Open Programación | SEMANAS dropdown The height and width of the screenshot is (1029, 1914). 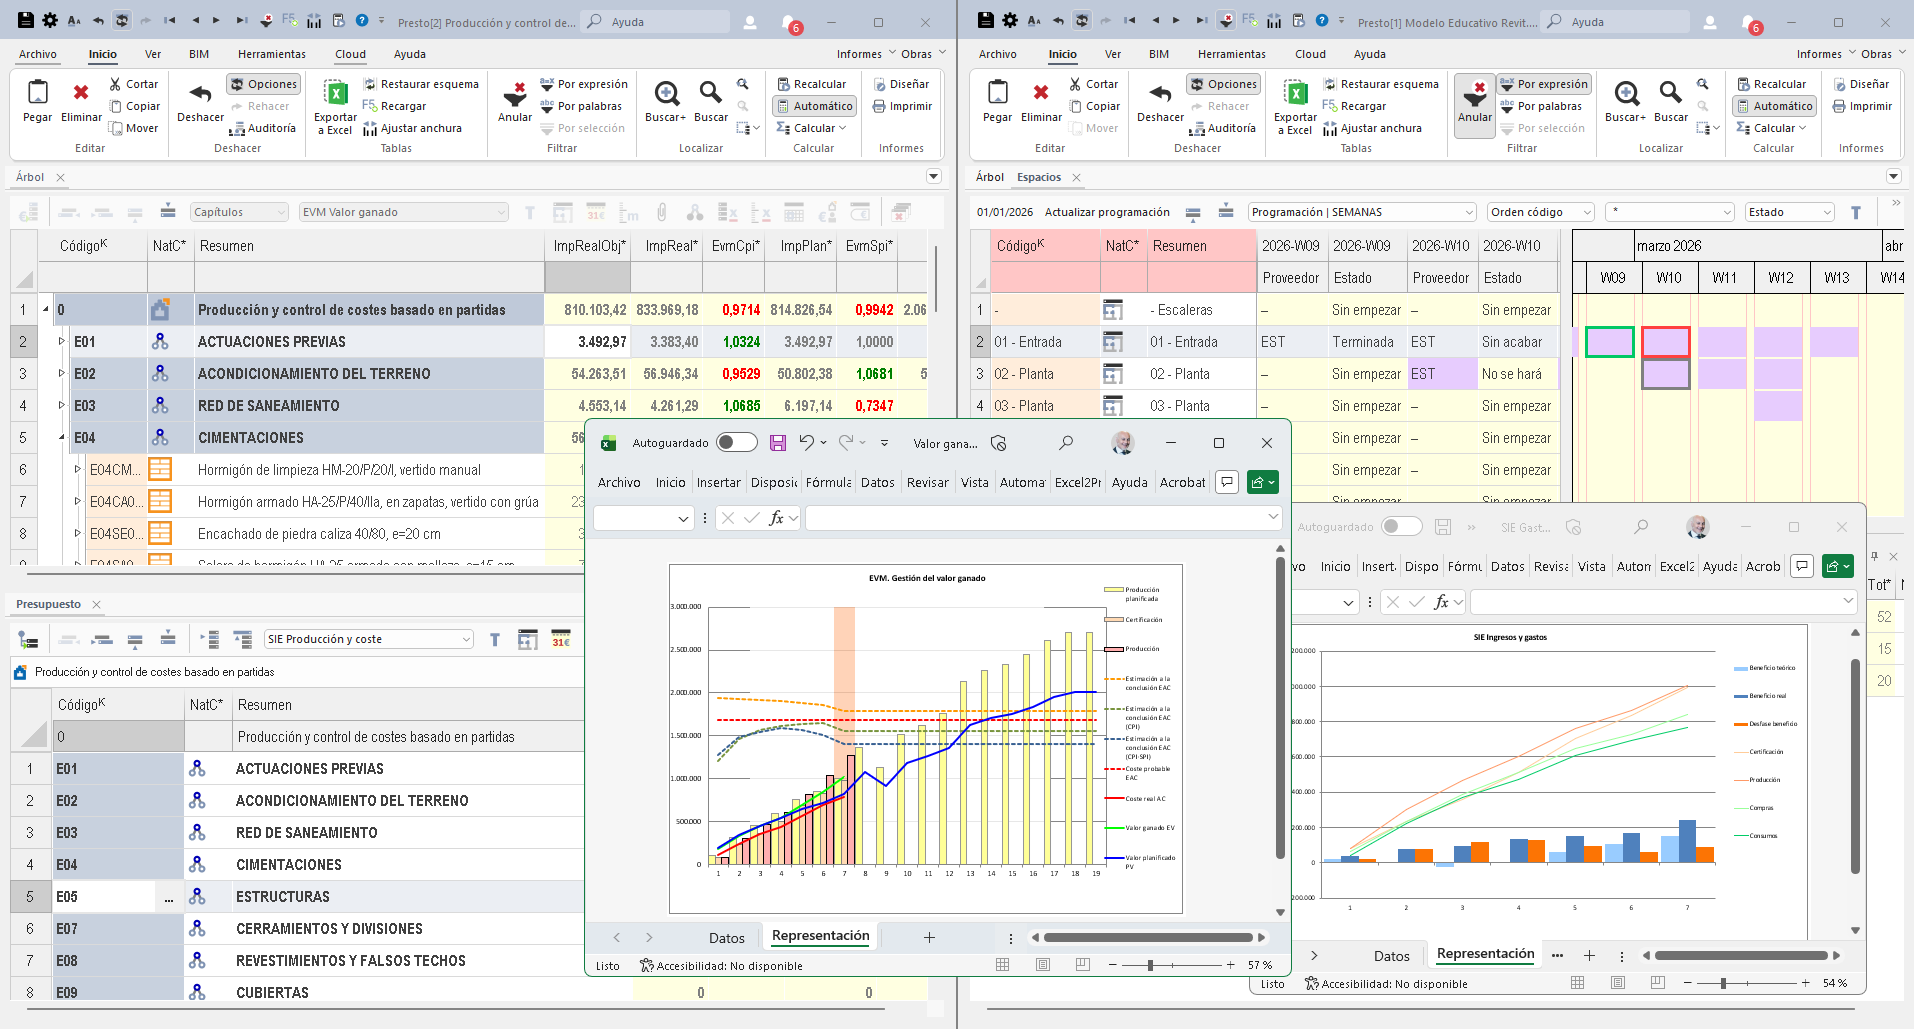[x=1362, y=212]
